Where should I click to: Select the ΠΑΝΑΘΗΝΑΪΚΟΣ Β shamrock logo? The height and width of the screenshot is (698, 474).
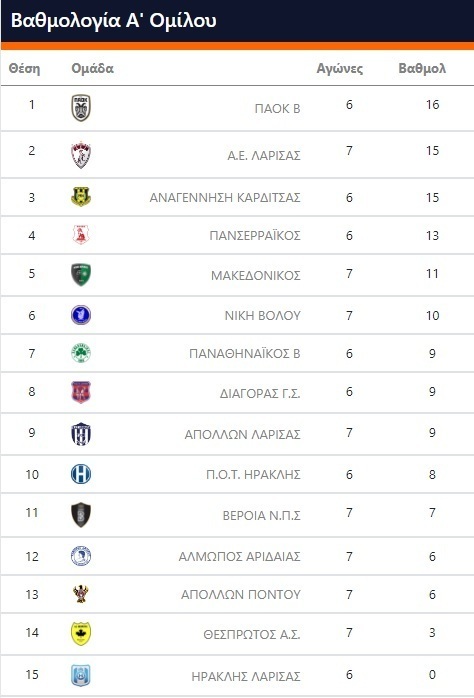[81, 353]
